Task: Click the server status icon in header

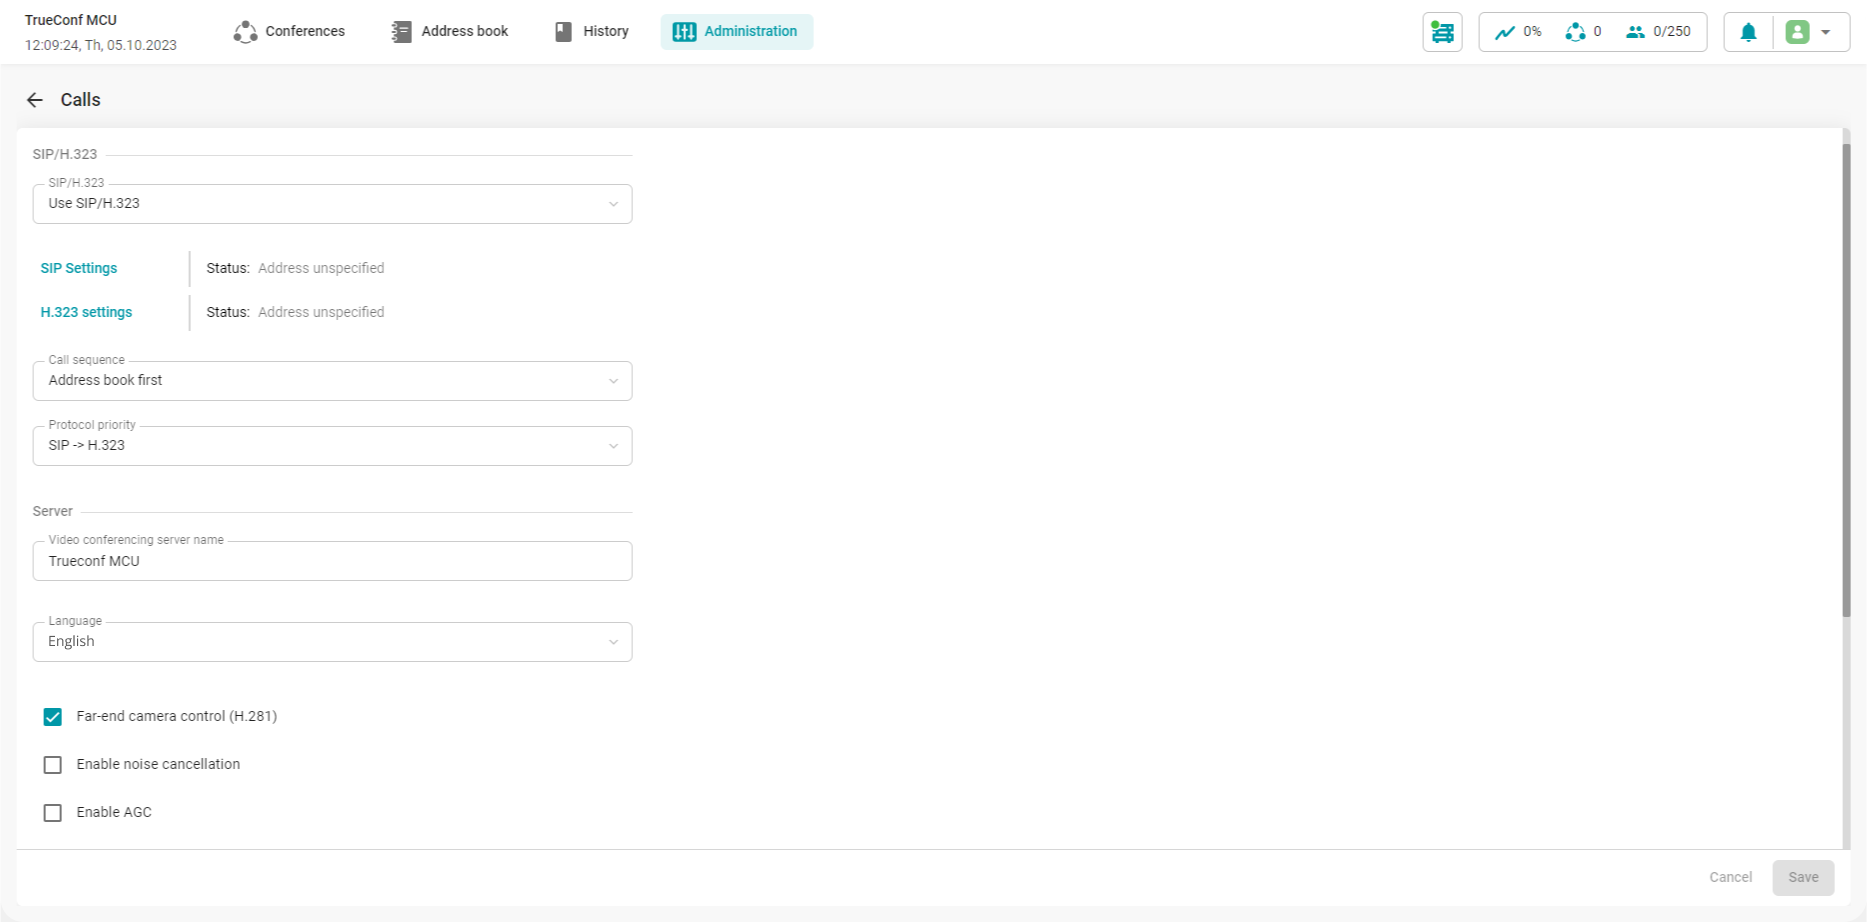Action: point(1442,32)
